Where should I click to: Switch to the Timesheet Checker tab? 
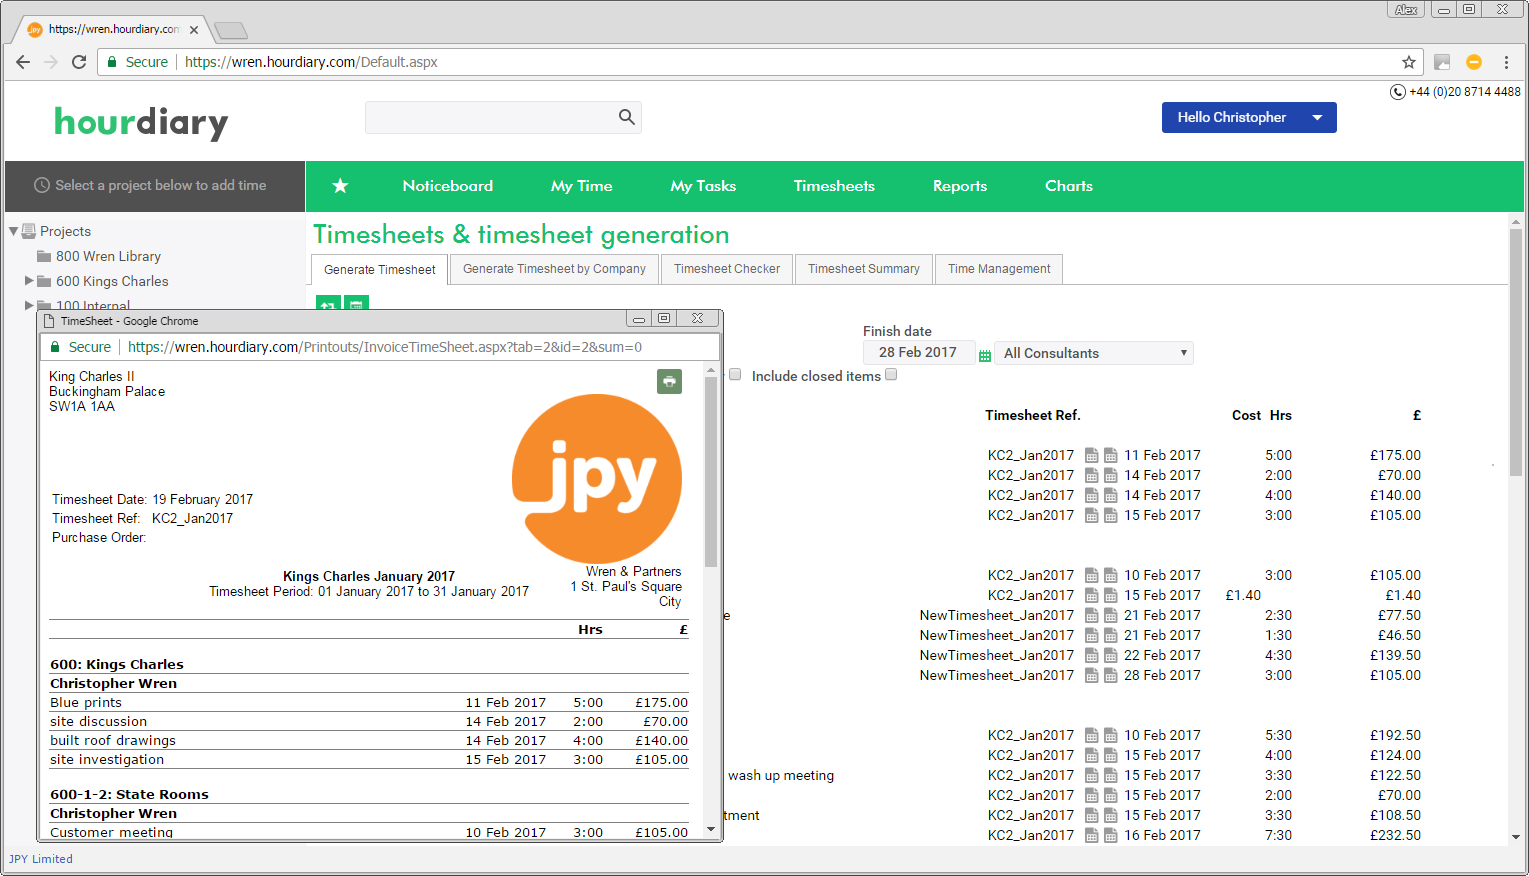(727, 268)
